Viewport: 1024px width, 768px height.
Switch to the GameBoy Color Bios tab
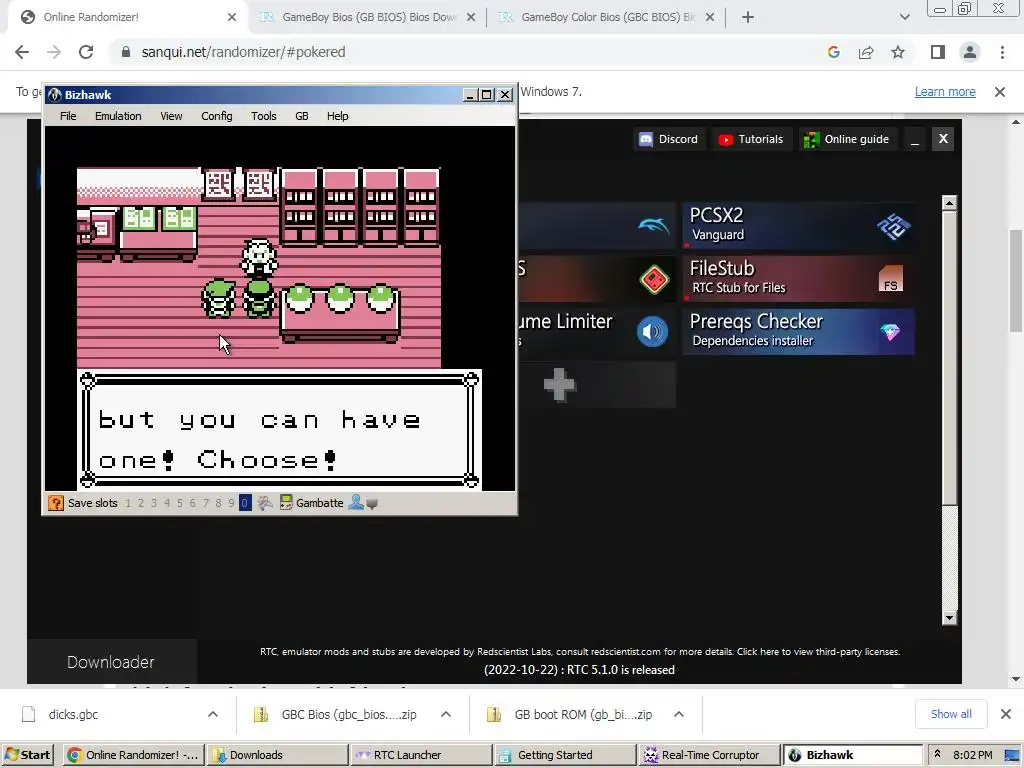pos(606,17)
